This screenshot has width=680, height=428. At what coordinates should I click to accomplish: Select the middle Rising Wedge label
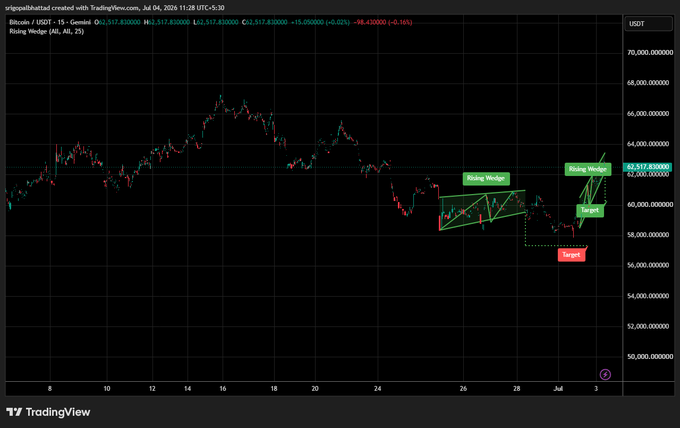(x=486, y=178)
